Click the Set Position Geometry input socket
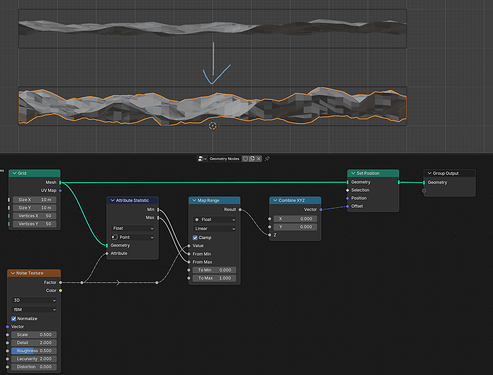The image size is (493, 375). pyautogui.click(x=348, y=182)
